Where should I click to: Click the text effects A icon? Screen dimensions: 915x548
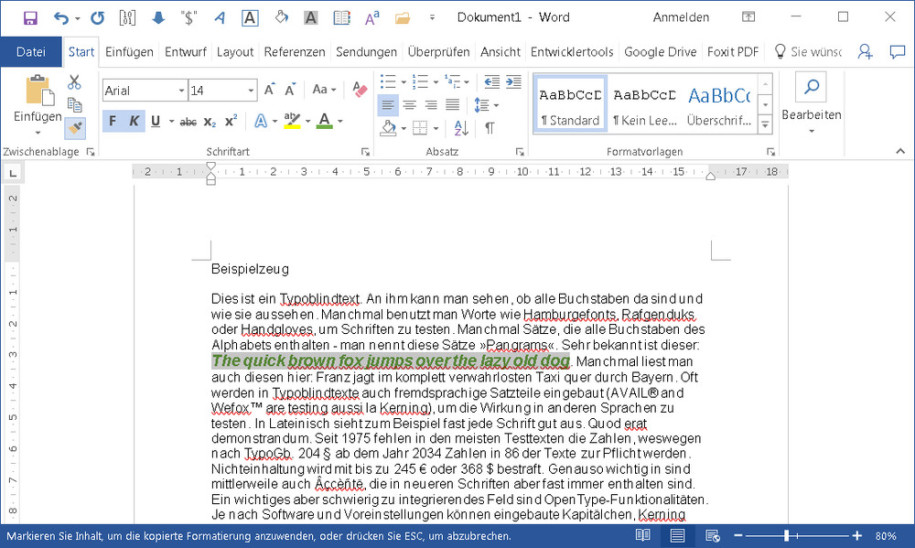[261, 121]
